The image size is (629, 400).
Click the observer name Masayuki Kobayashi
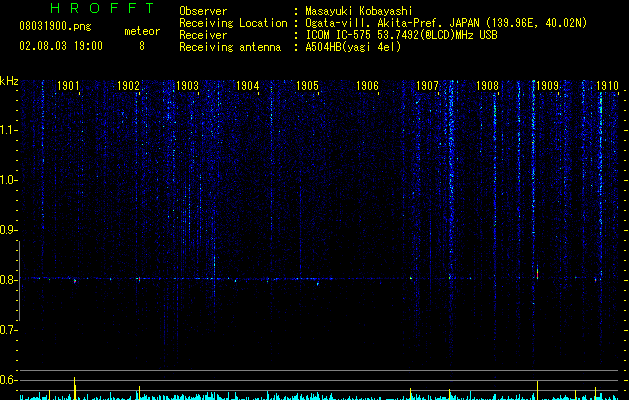[359, 11]
